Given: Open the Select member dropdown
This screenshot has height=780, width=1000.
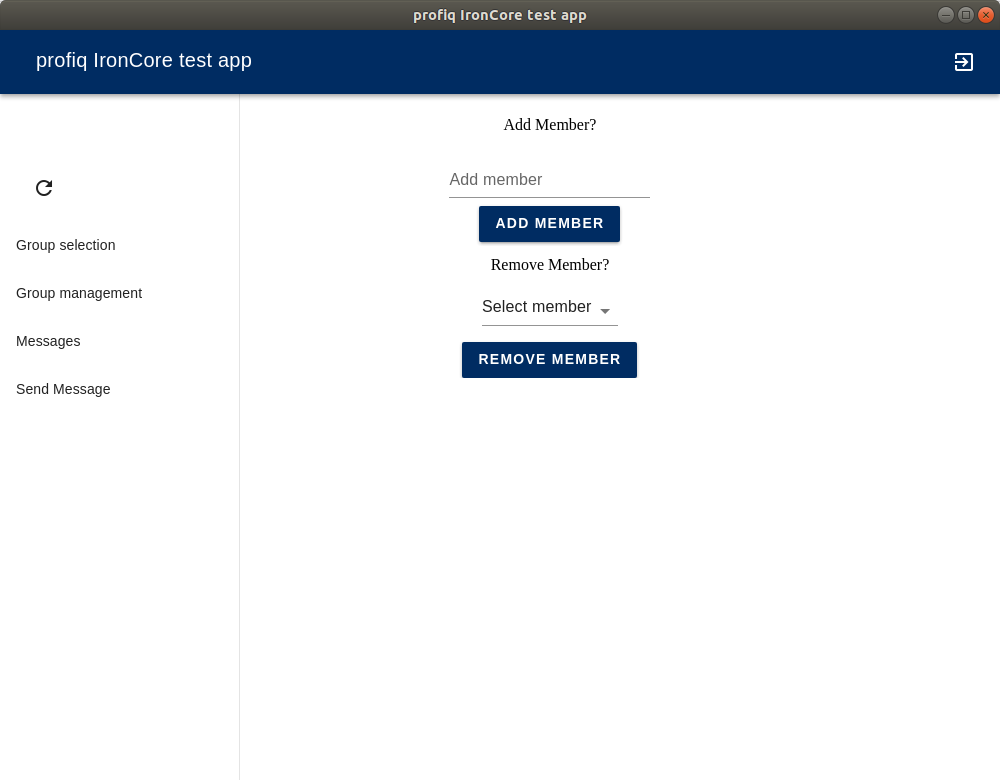Looking at the screenshot, I should click(x=549, y=307).
